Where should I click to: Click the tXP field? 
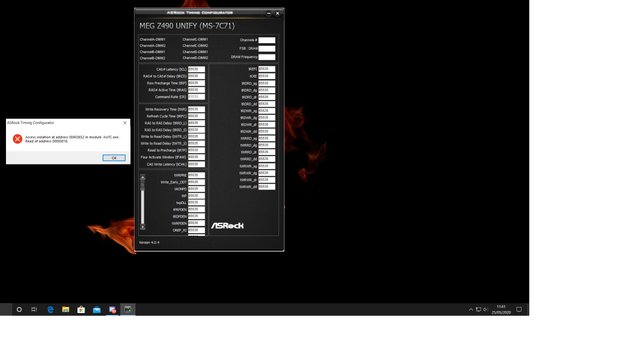pos(196,196)
